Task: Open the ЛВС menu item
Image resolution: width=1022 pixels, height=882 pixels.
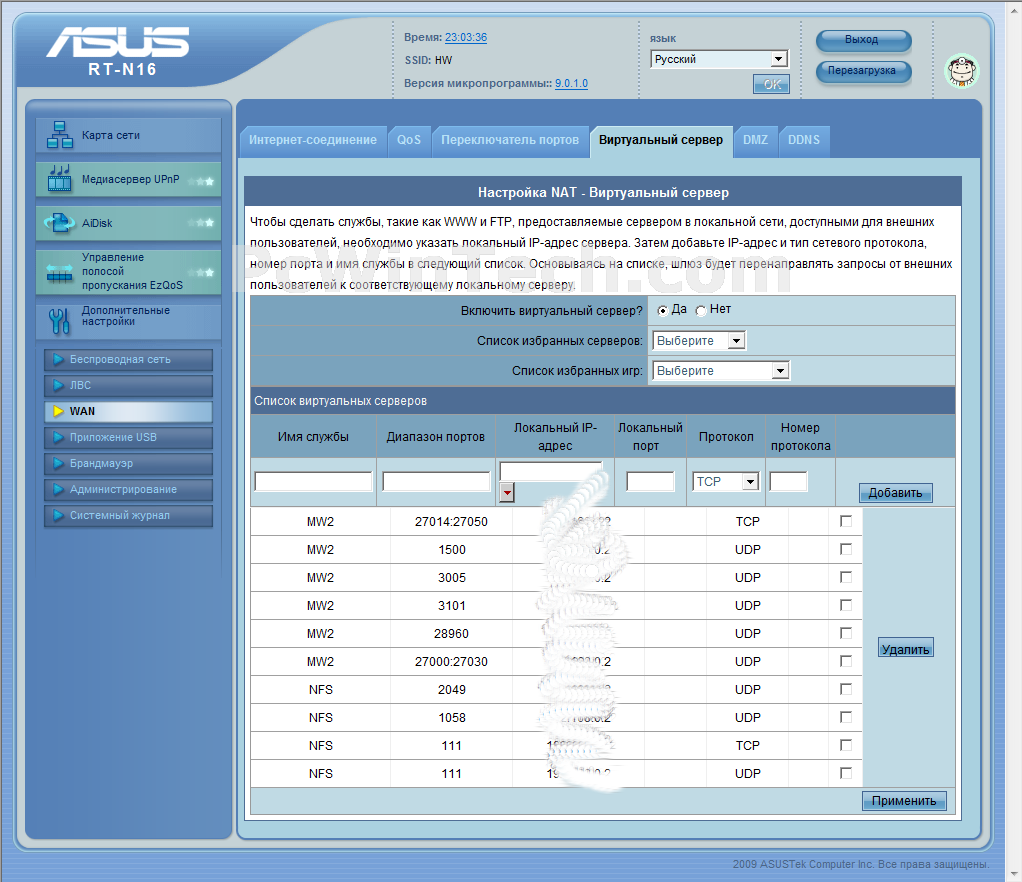Action: (128, 385)
